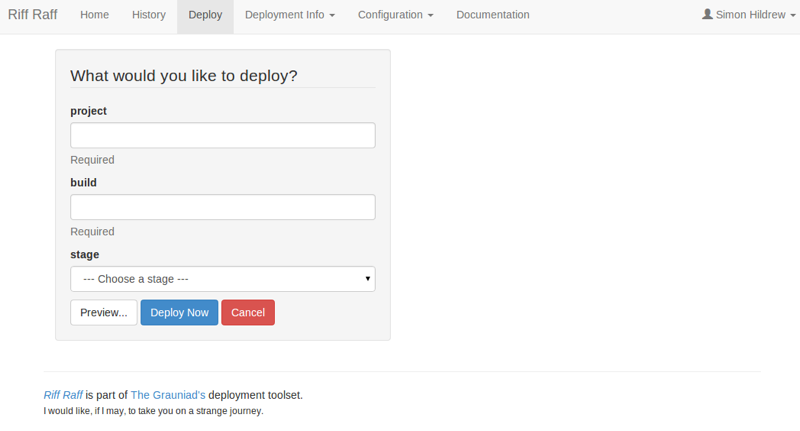800x431 pixels.
Task: Click the Riff Raff brand logo
Action: pos(32,14)
